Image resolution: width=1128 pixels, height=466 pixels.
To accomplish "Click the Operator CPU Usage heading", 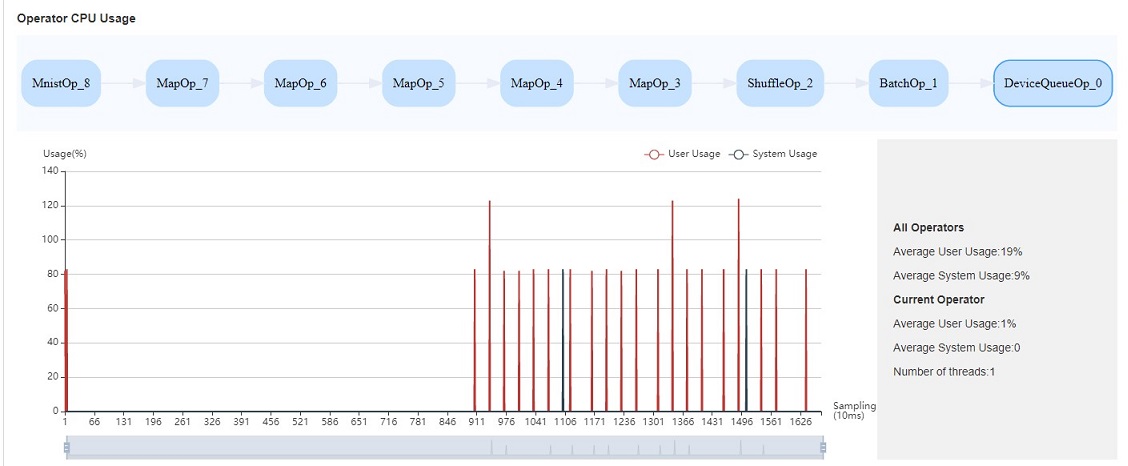I will pos(76,18).
